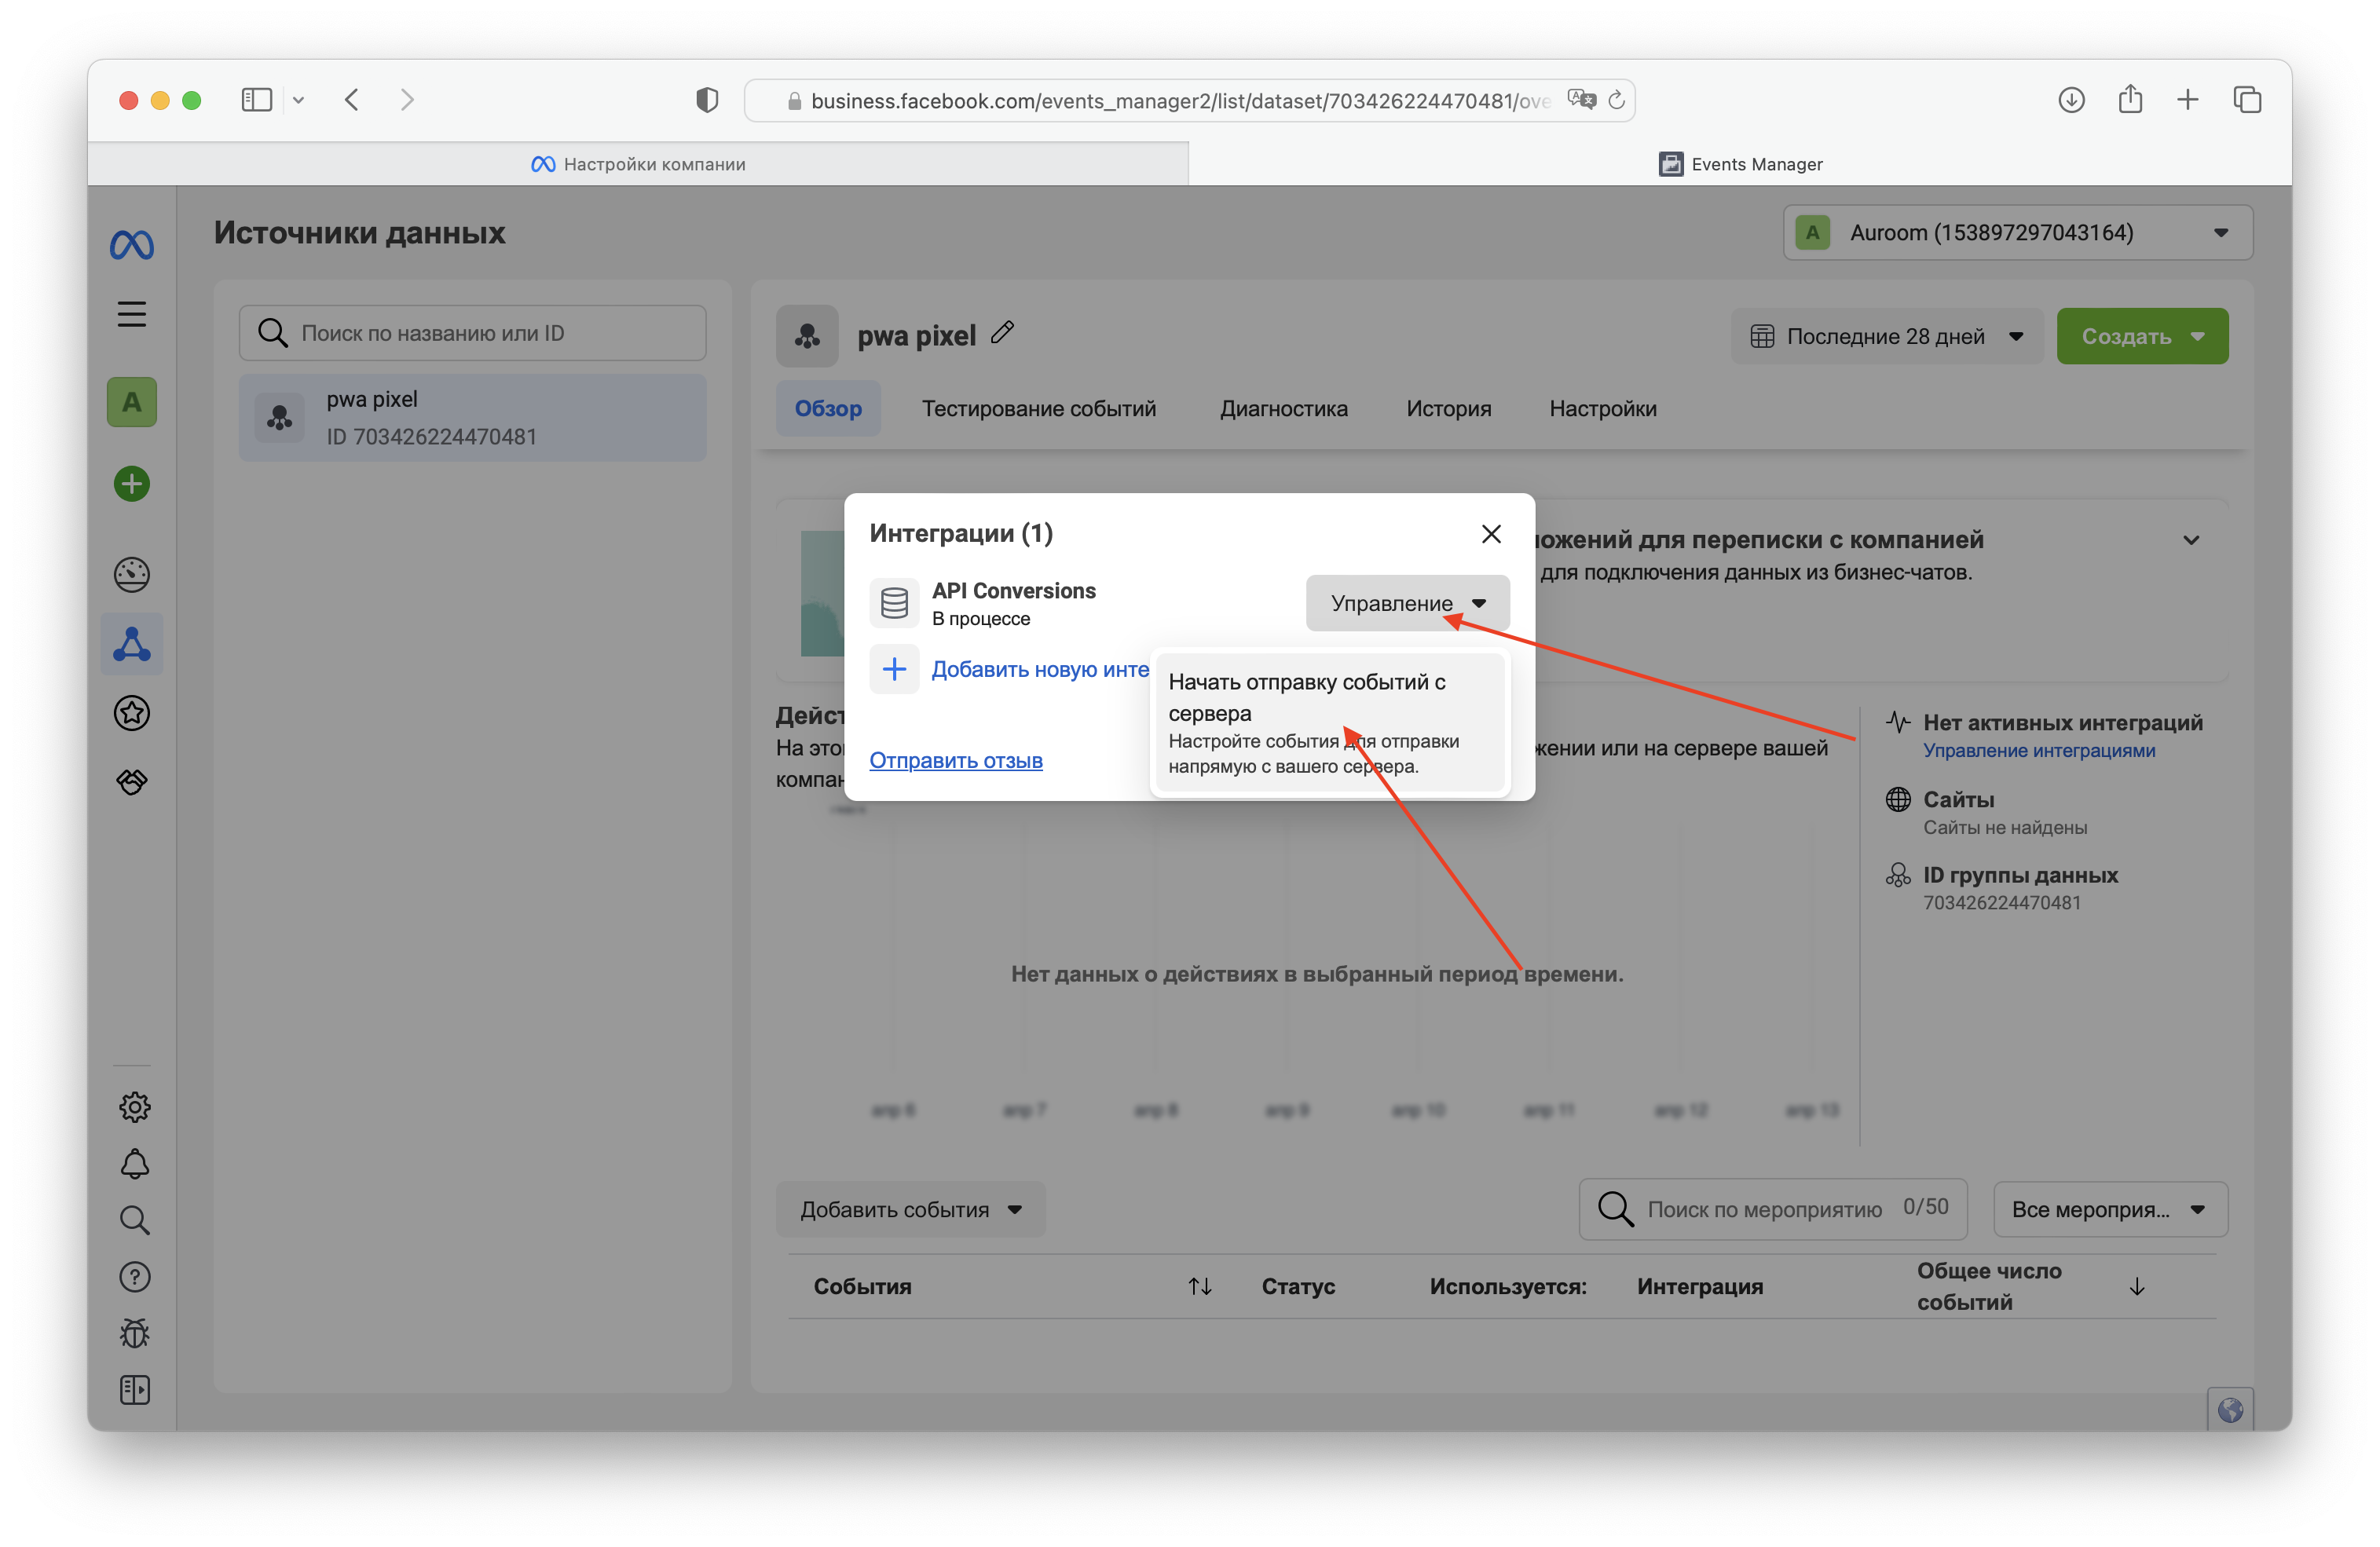Switch to the Диагностика tab
The width and height of the screenshot is (2380, 1547).
[x=1283, y=409]
